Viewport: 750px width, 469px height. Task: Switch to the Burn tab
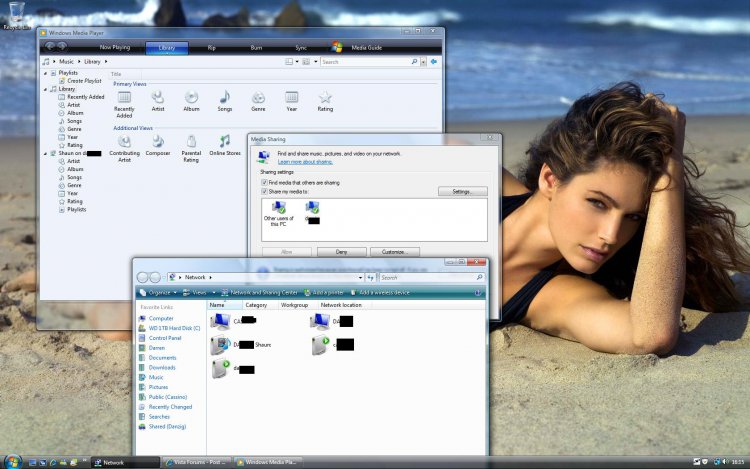coord(256,48)
